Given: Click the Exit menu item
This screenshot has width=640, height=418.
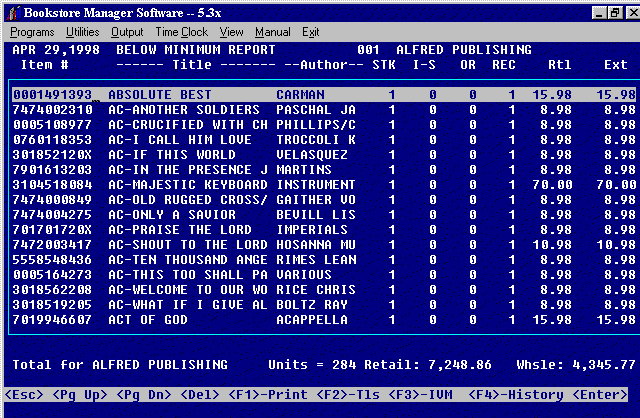Looking at the screenshot, I should point(311,32).
